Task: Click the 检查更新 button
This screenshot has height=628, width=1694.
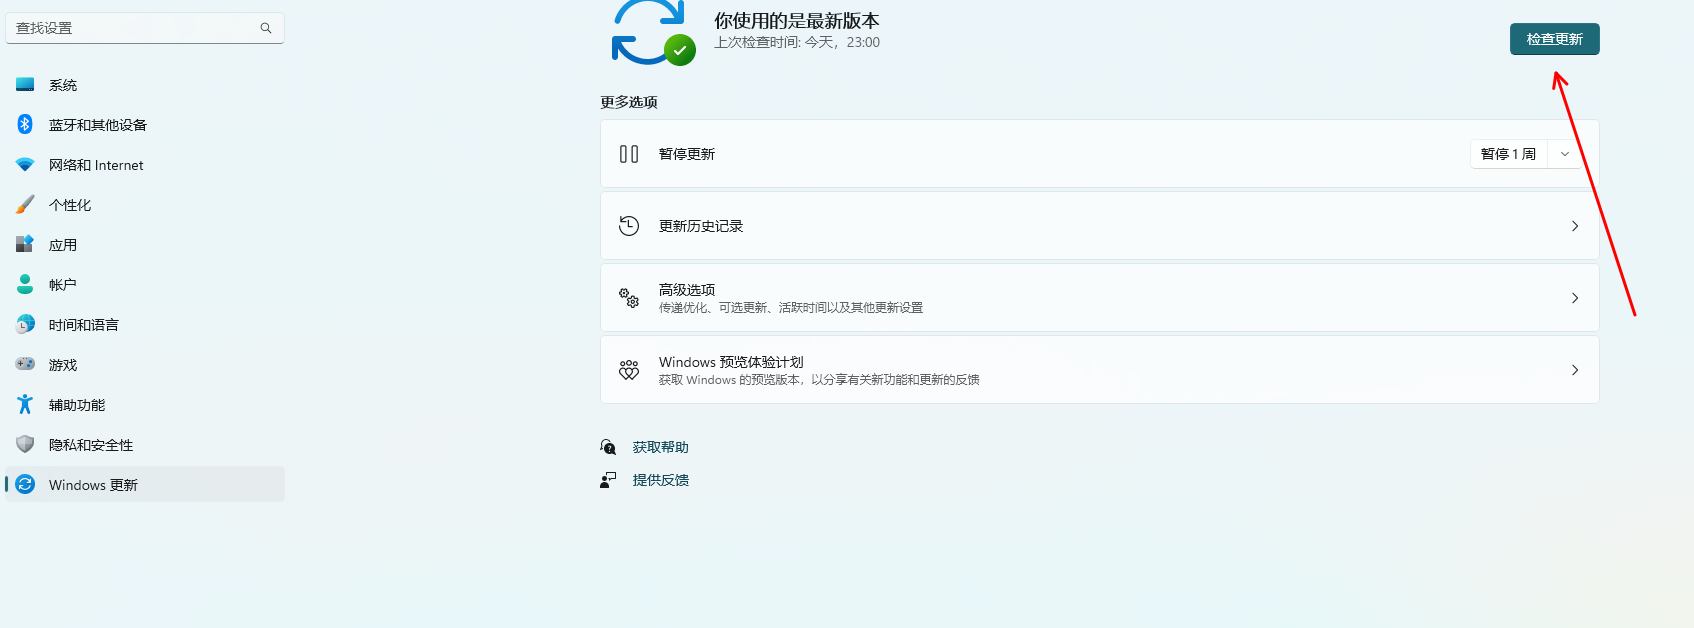Action: click(x=1554, y=39)
